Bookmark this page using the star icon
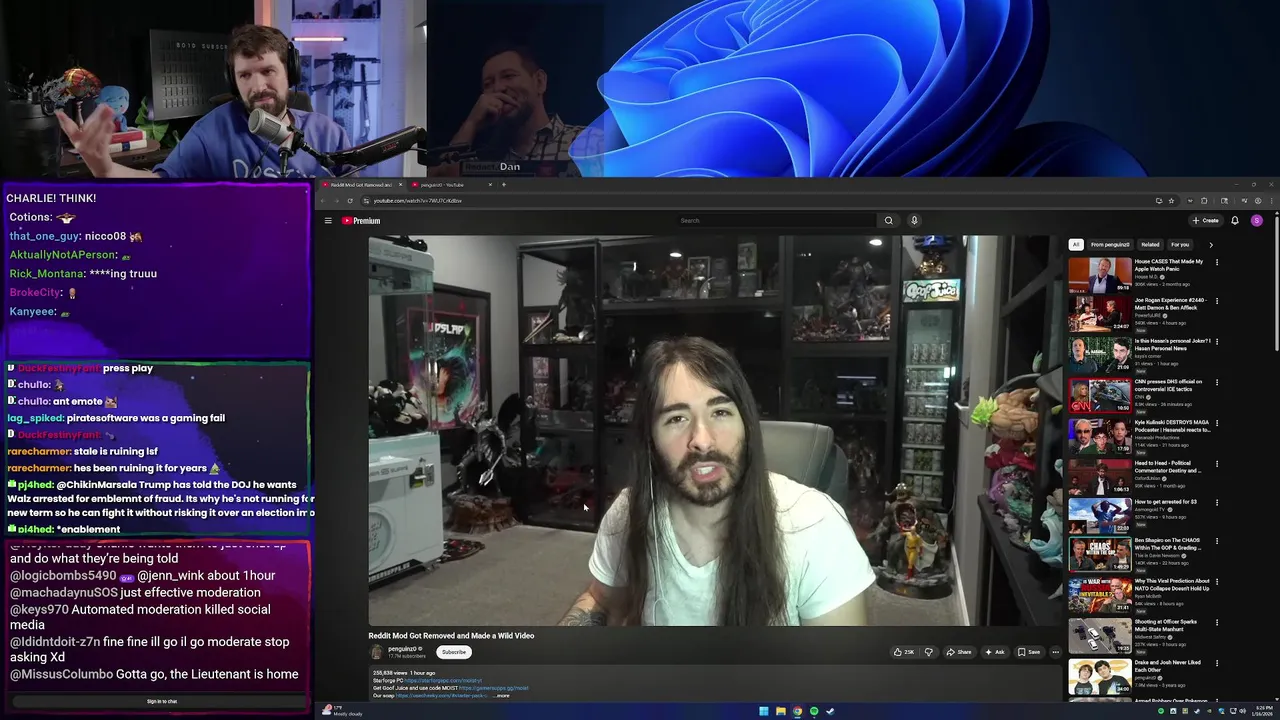This screenshot has width=1280, height=720. click(x=1171, y=201)
